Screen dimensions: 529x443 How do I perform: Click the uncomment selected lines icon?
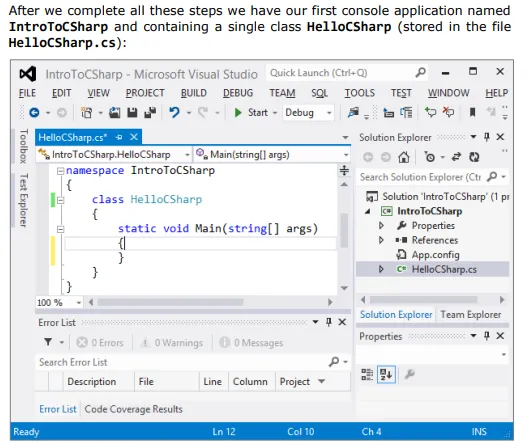[x=448, y=112]
